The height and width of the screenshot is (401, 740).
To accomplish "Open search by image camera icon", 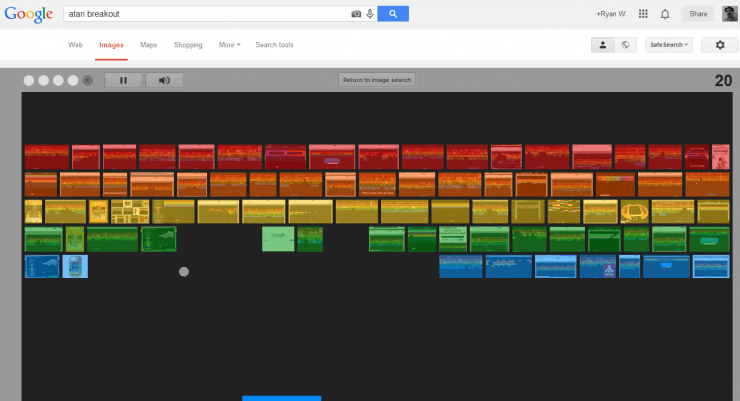I will pyautogui.click(x=356, y=14).
